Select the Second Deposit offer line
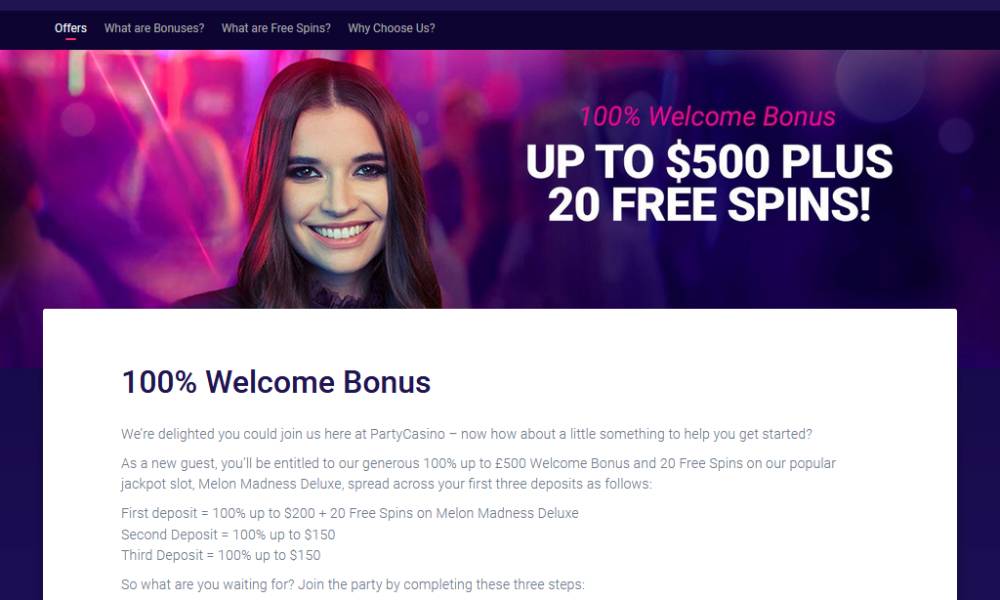1000x600 pixels. click(228, 534)
